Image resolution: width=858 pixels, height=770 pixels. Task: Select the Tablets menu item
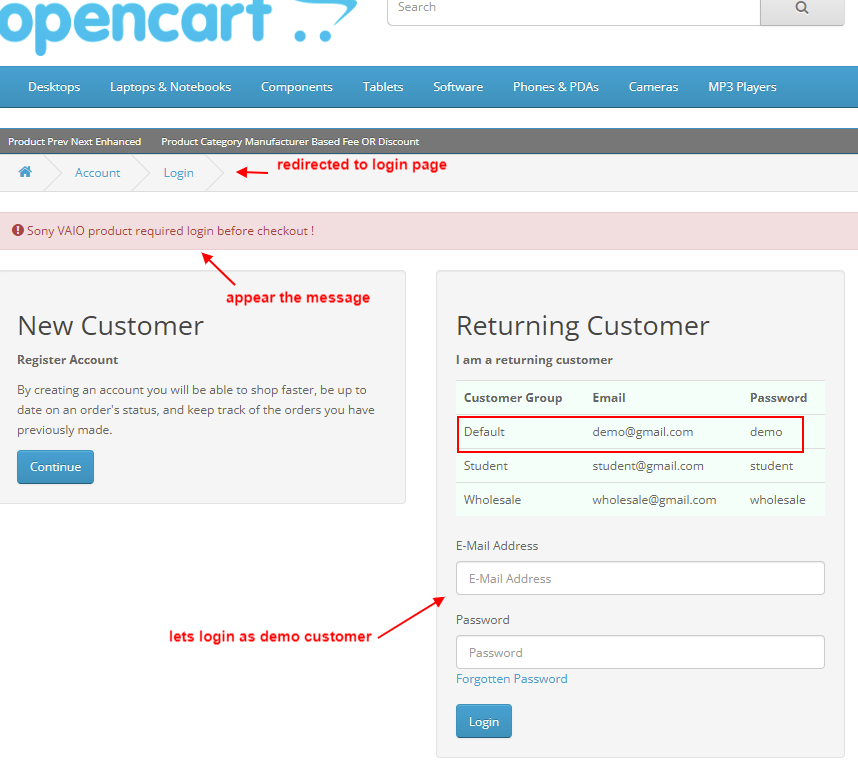(x=383, y=87)
